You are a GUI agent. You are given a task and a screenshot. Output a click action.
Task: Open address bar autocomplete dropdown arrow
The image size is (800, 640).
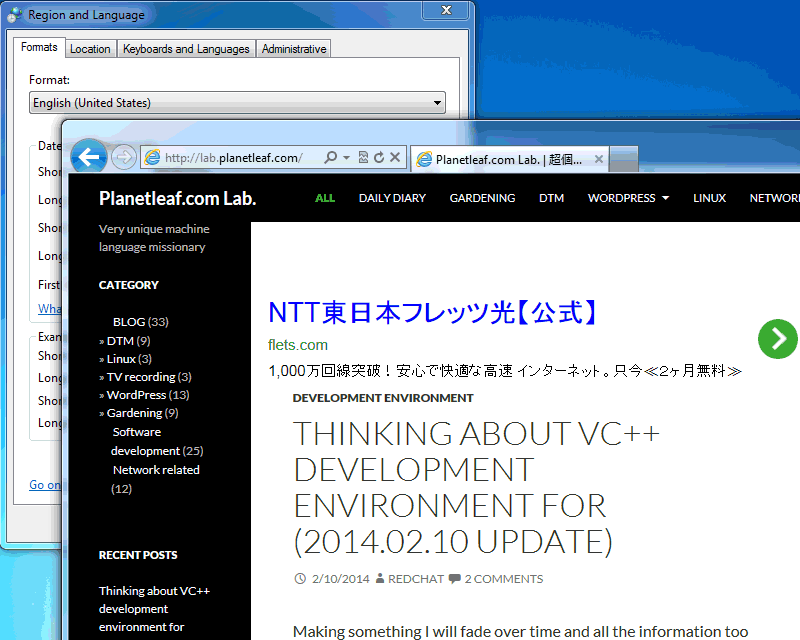pyautogui.click(x=346, y=157)
